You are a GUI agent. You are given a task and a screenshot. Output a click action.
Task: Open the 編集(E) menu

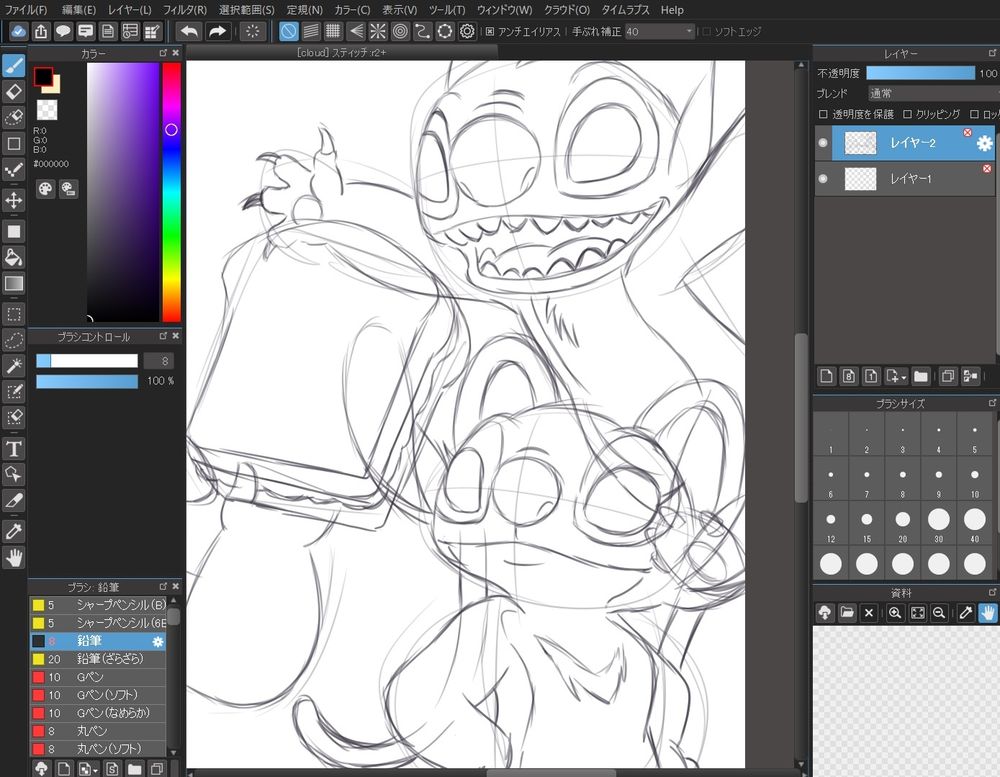pos(78,10)
